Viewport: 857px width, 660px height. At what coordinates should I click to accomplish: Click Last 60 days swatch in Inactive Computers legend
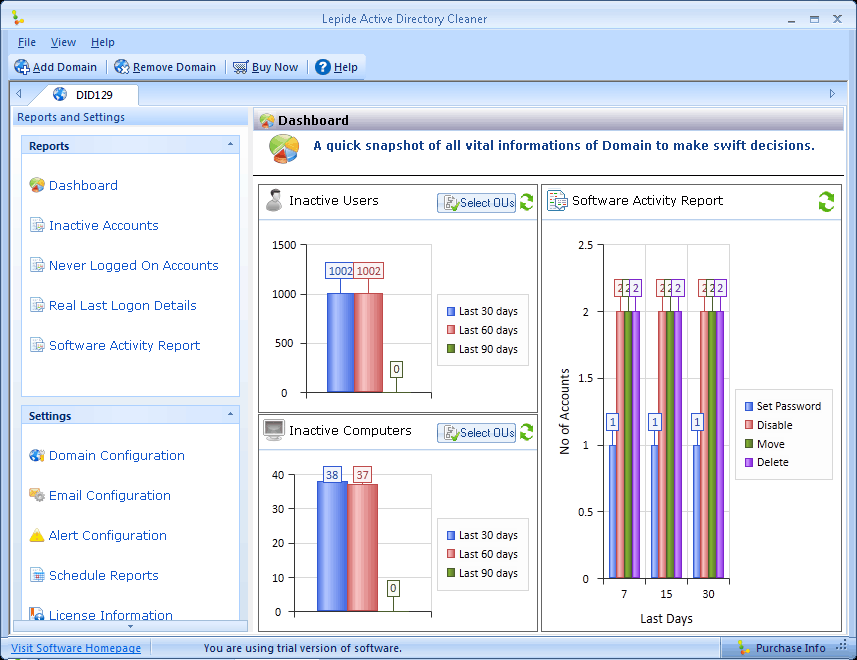(x=451, y=553)
